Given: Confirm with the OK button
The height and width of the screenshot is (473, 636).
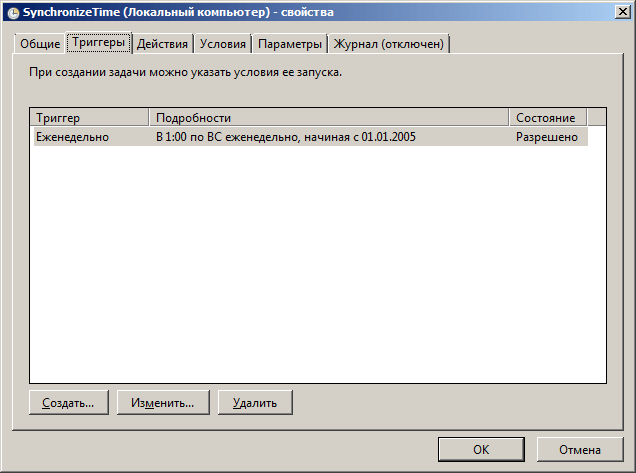Looking at the screenshot, I should coord(481,449).
